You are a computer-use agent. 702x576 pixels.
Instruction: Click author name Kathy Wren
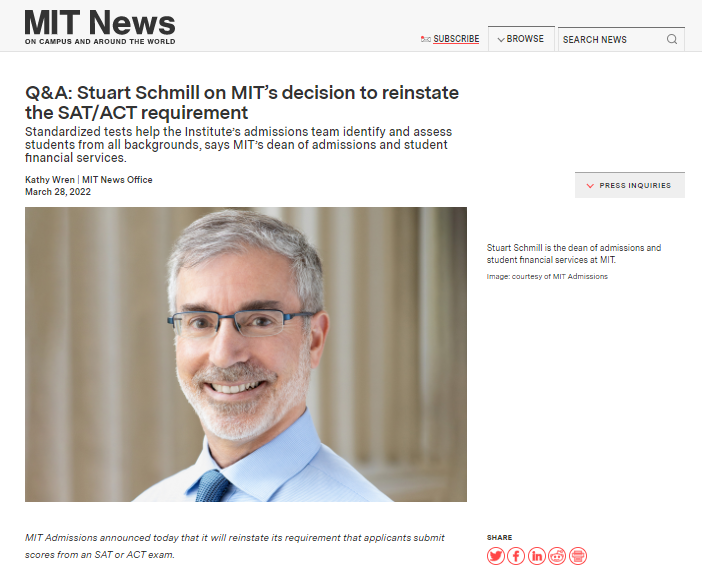(50, 179)
